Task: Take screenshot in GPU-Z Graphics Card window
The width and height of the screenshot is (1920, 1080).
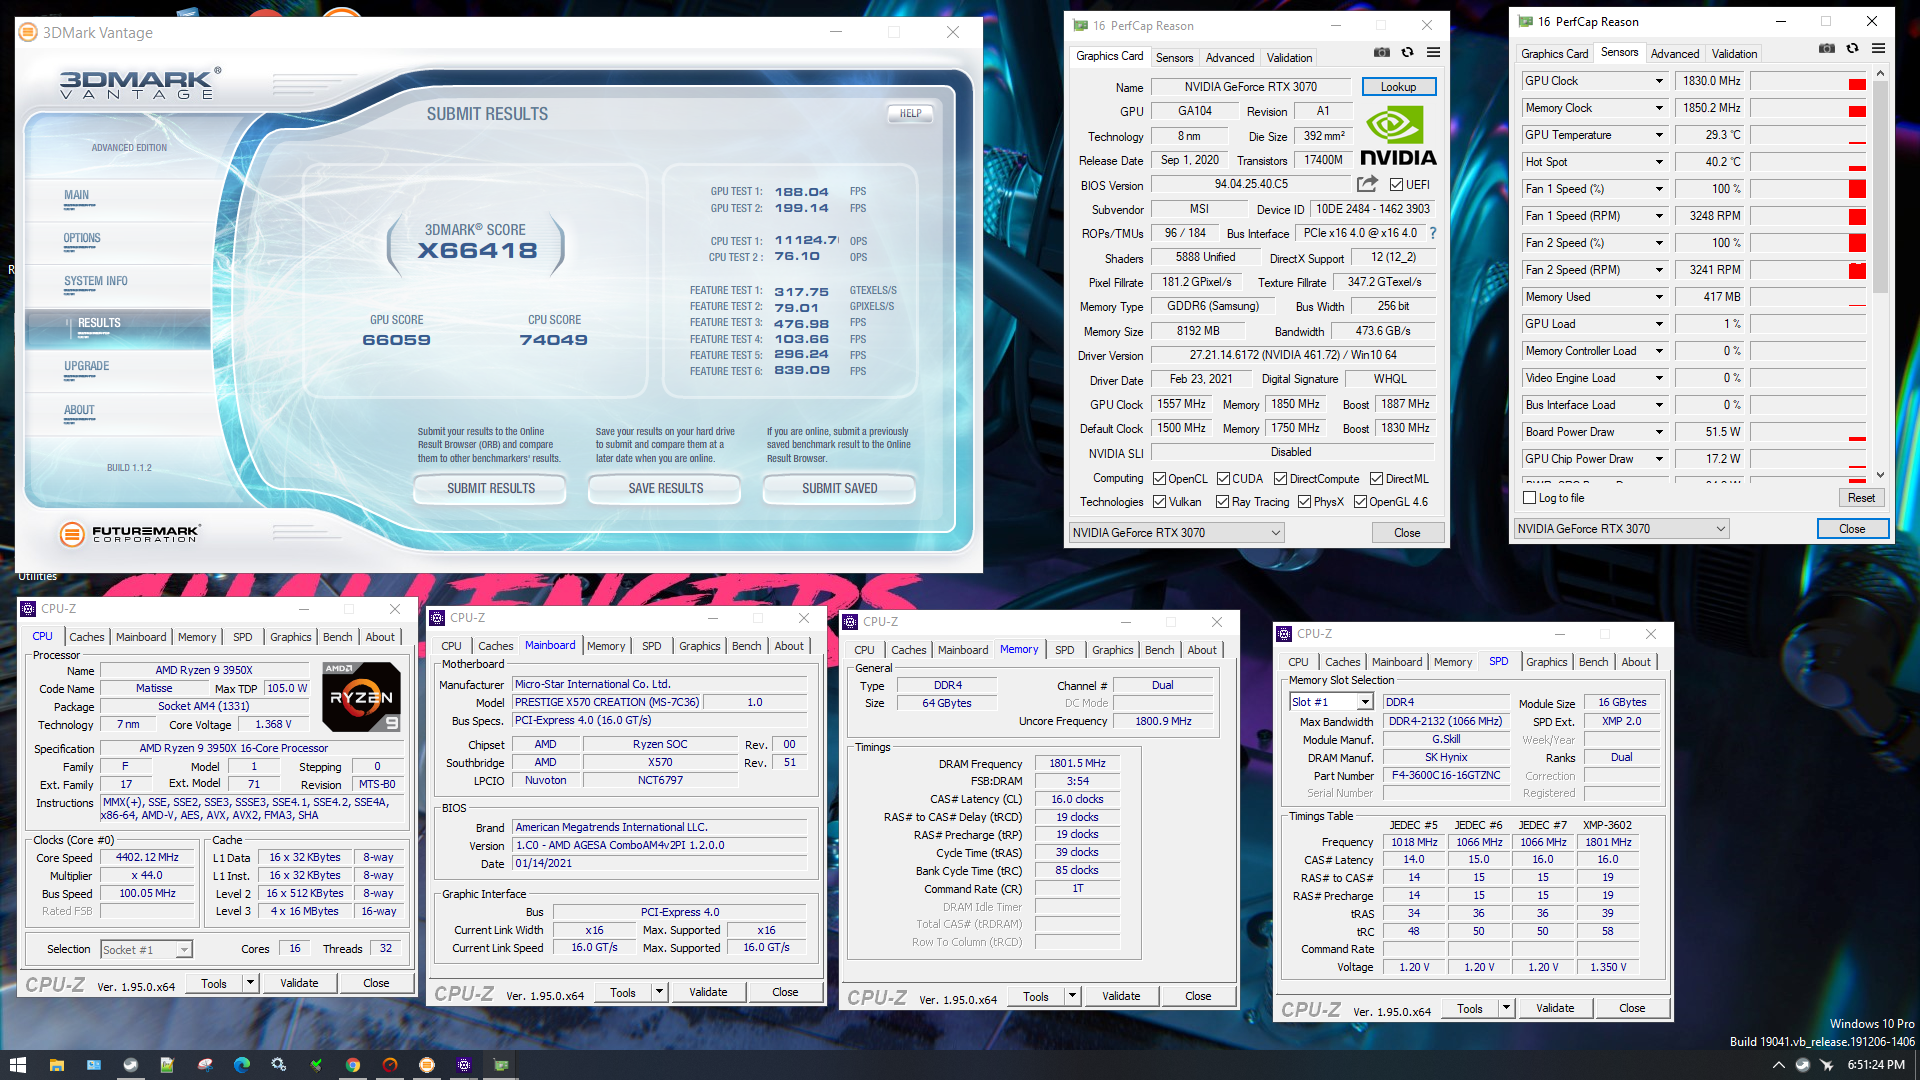Action: pyautogui.click(x=1381, y=53)
